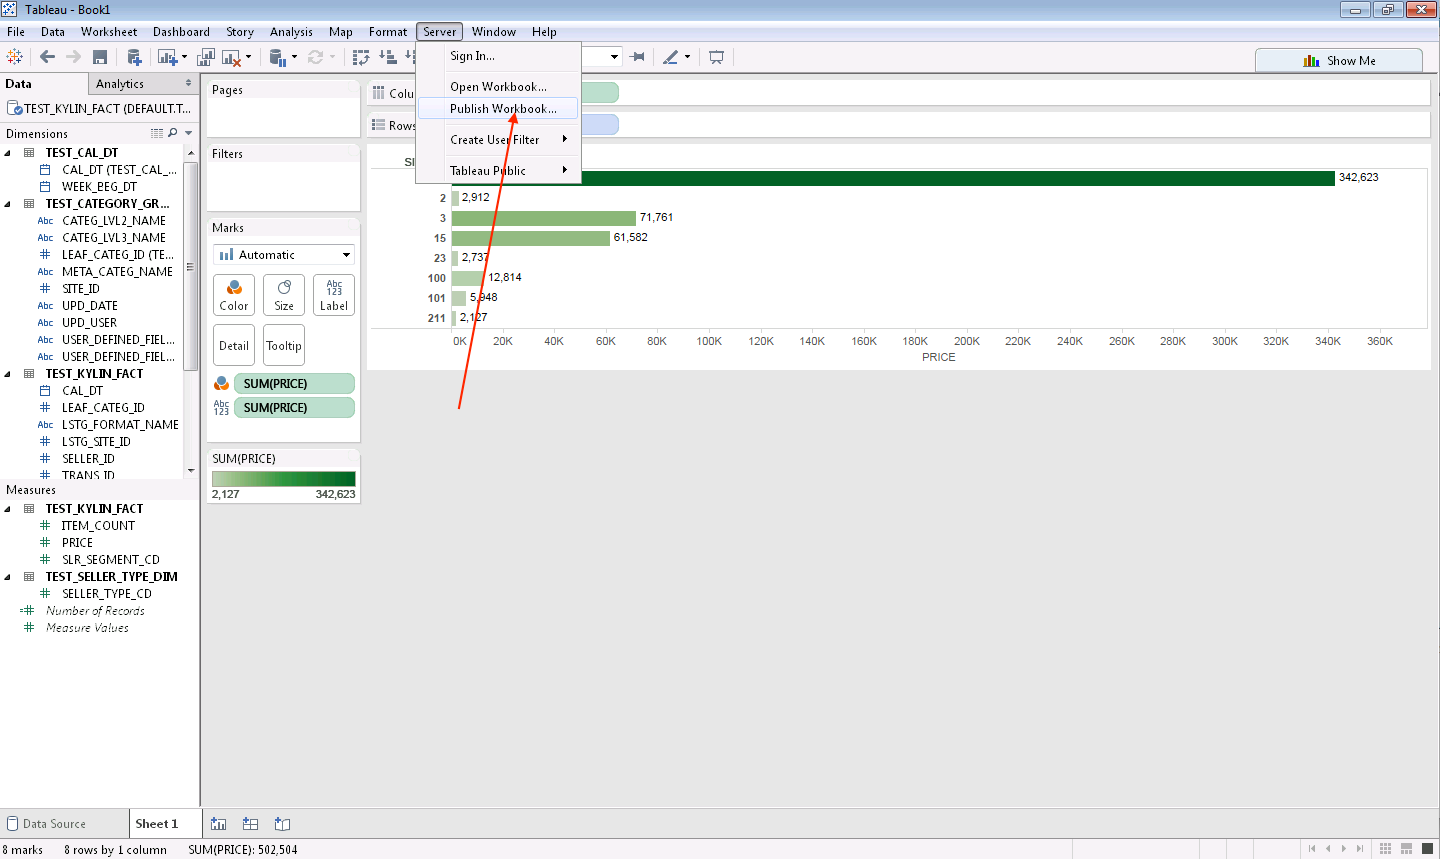
Task: Select Publish Workbook from Server menu
Action: pos(502,109)
